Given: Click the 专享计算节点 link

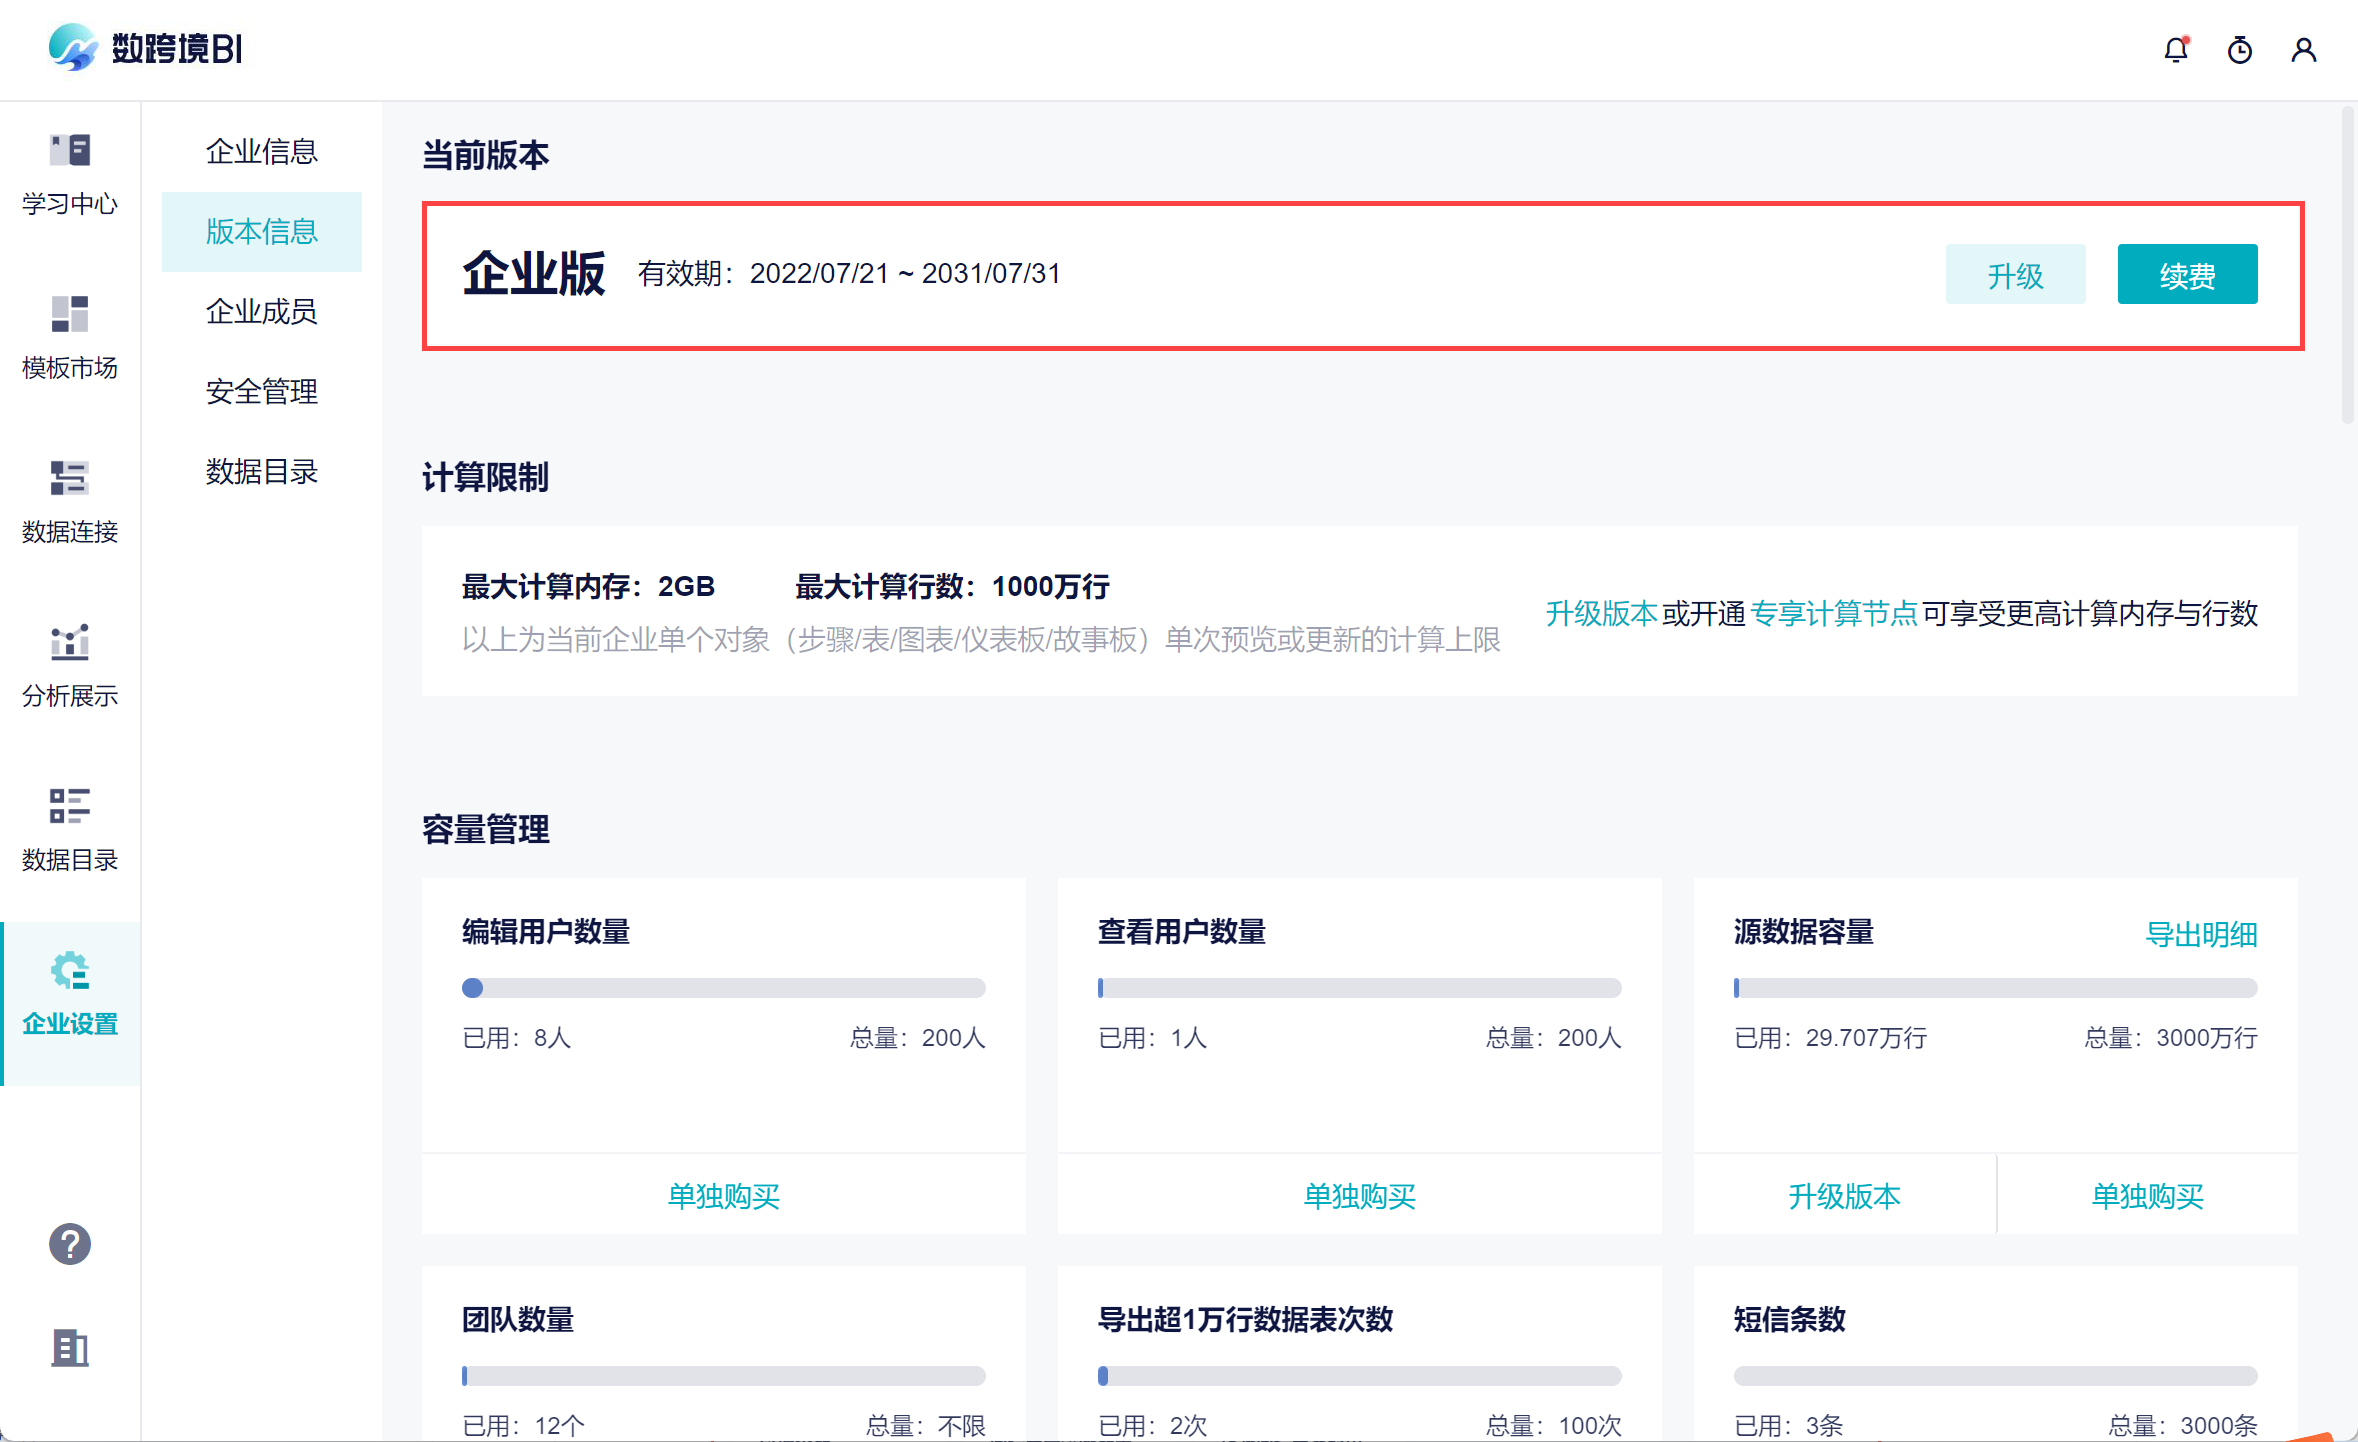Looking at the screenshot, I should click(1833, 613).
